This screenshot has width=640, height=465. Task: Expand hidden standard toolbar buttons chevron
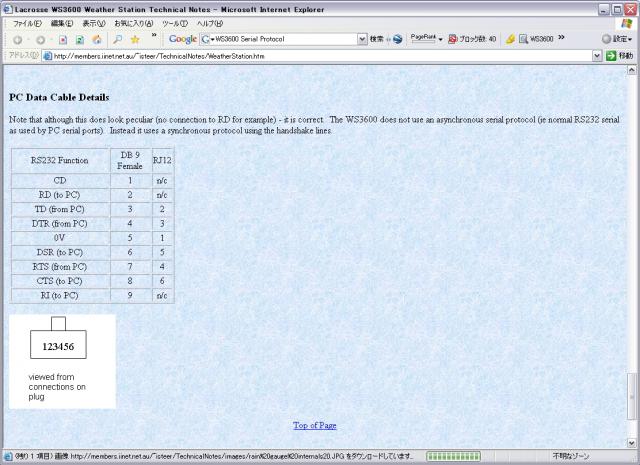pyautogui.click(x=154, y=36)
